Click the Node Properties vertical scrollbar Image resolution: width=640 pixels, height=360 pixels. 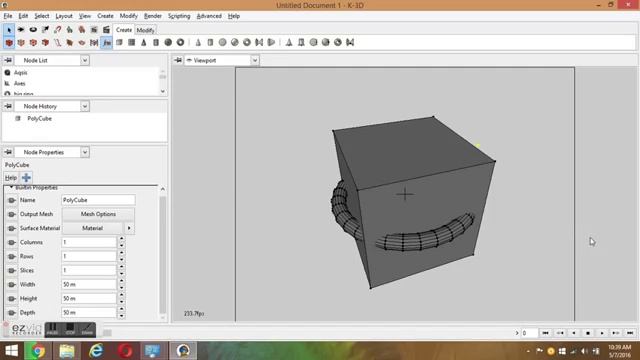click(162, 256)
